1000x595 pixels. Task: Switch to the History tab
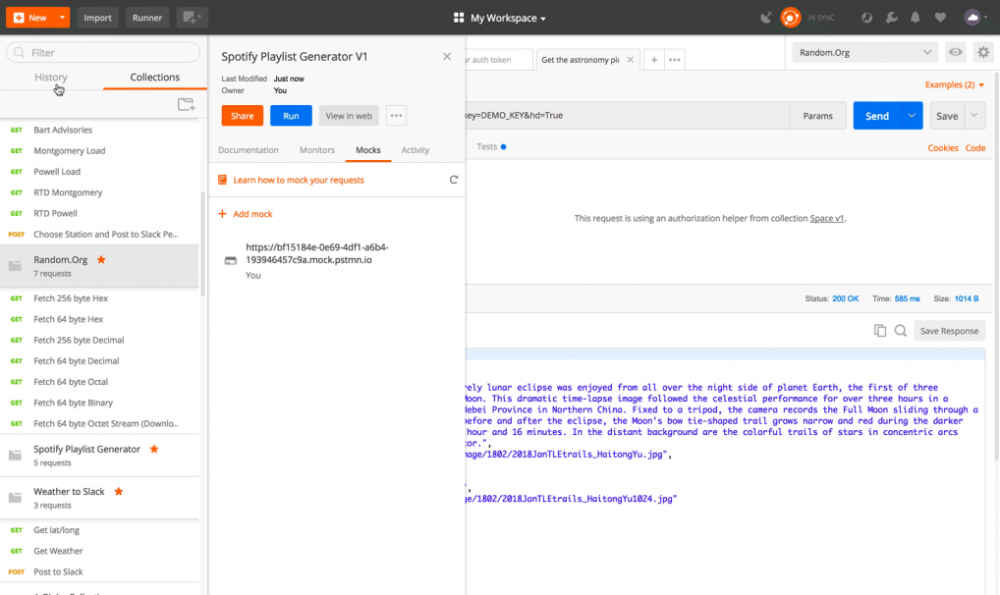click(51, 77)
